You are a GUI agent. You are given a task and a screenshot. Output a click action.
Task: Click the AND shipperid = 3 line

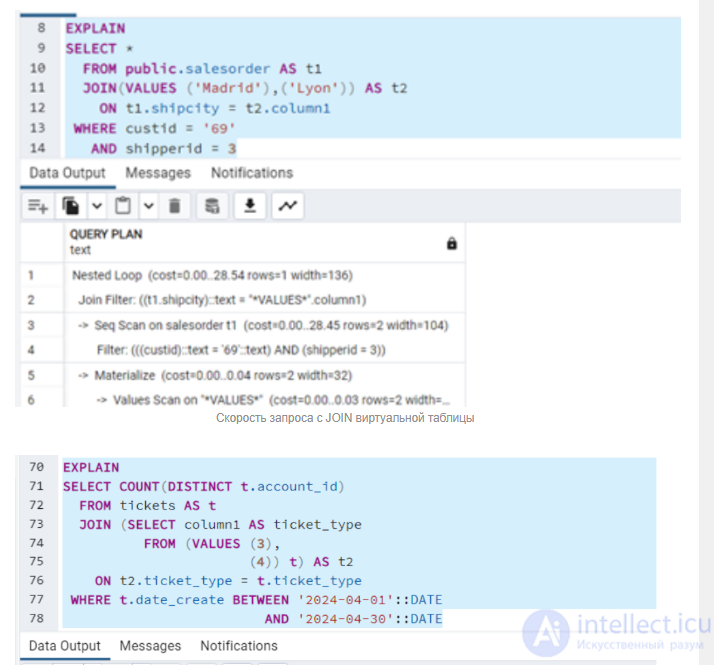click(163, 149)
